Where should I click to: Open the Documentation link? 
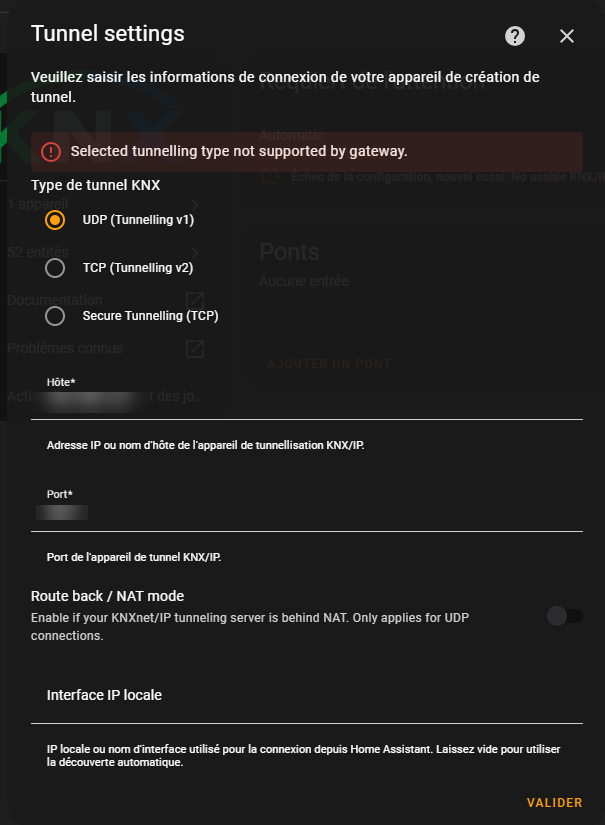[55, 300]
